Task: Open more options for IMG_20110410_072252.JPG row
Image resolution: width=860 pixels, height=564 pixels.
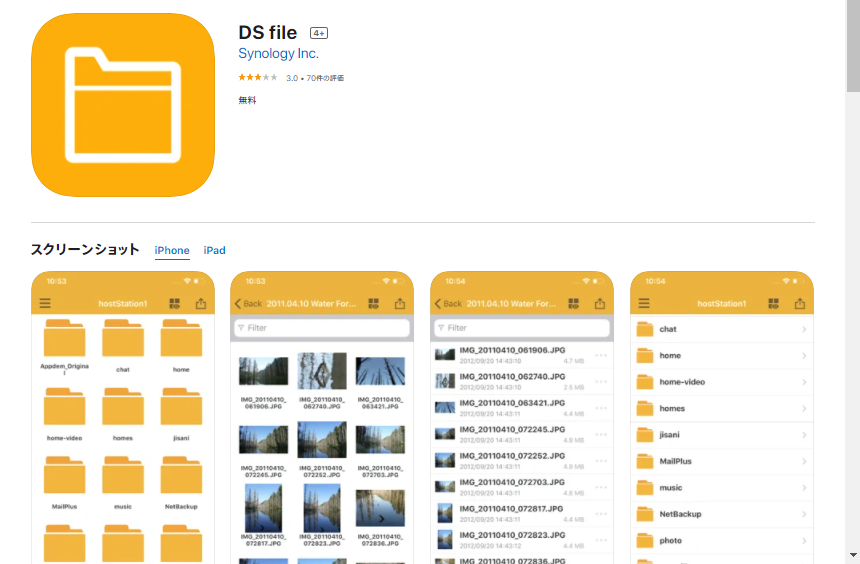Action: pos(601,461)
